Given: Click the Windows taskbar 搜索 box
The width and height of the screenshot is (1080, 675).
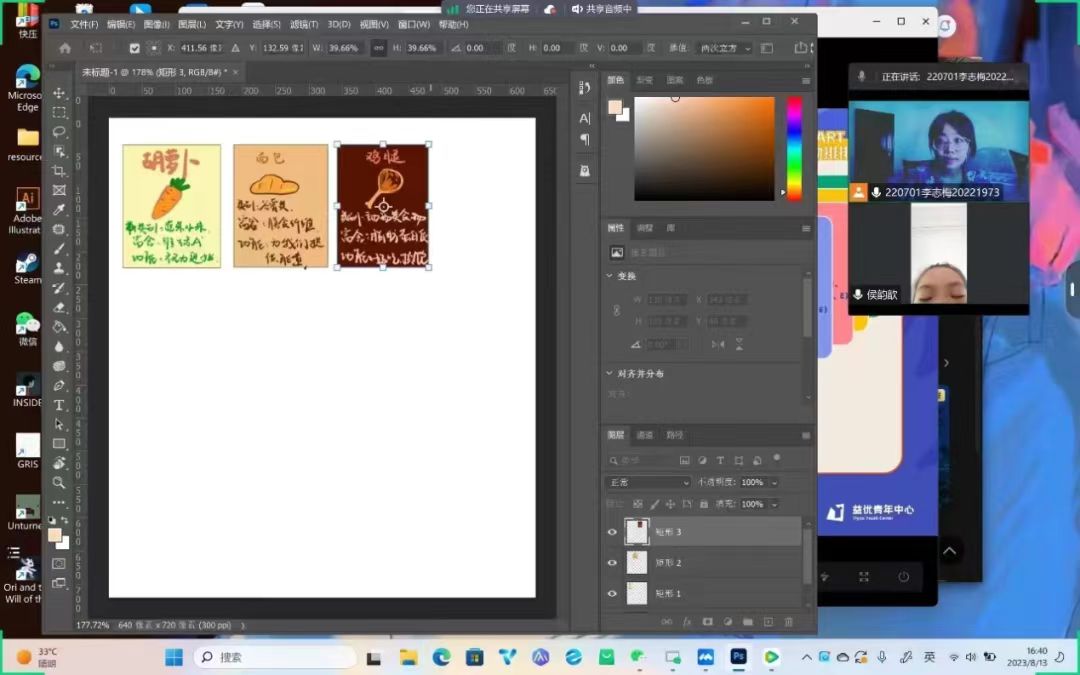Looking at the screenshot, I should click(275, 657).
